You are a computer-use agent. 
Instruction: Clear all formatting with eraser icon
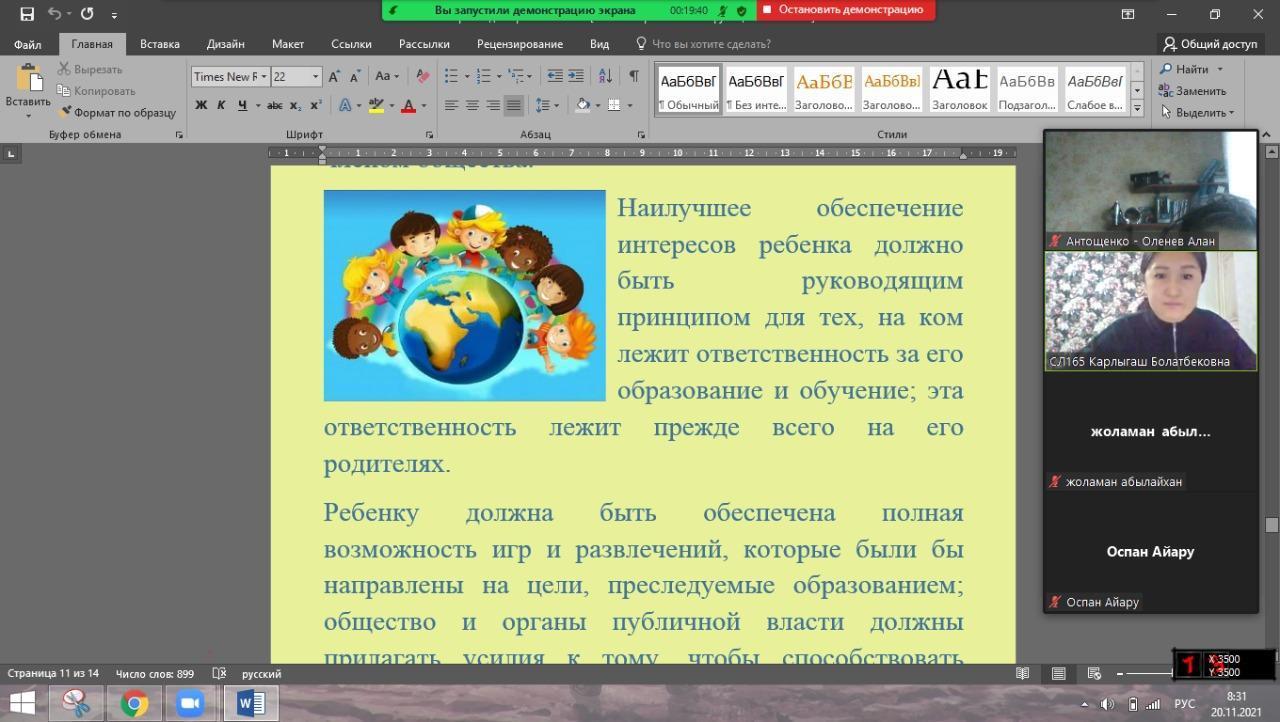pyautogui.click(x=422, y=77)
